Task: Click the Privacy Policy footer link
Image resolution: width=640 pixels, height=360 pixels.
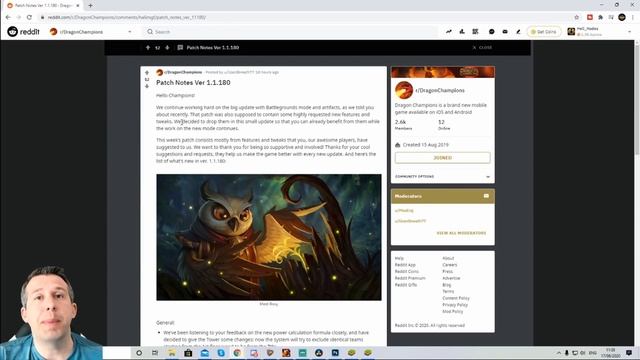Action: point(455,304)
